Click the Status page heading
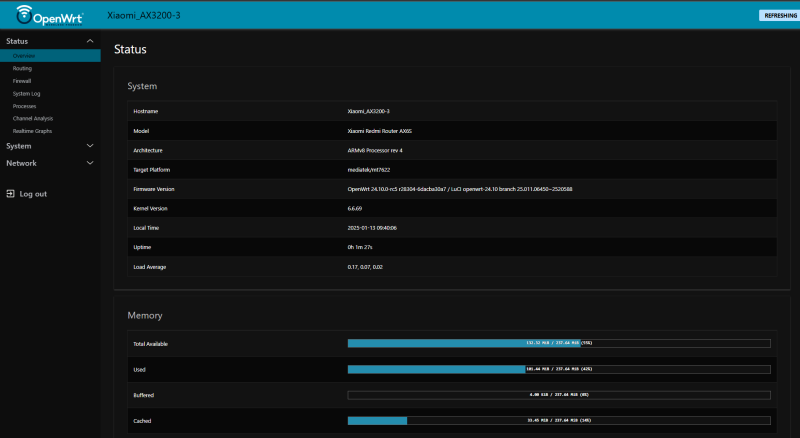 coord(130,50)
